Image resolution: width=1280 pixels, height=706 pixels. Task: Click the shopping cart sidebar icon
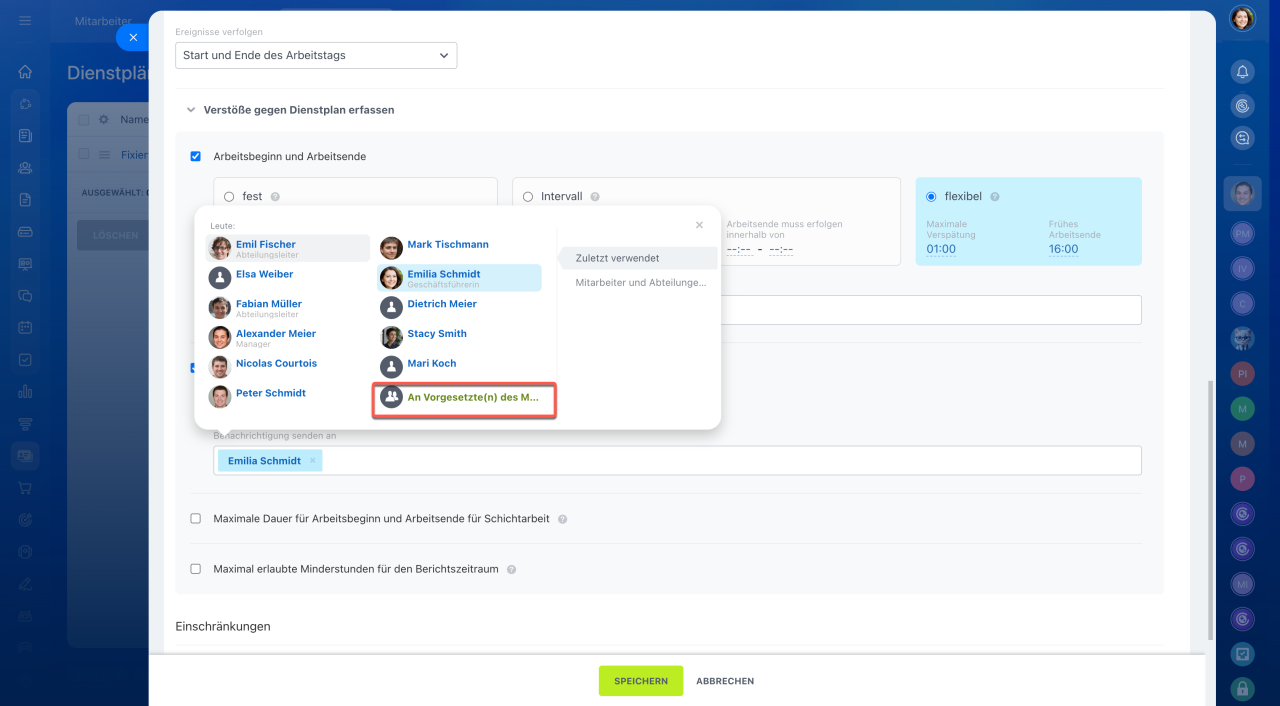[x=25, y=488]
